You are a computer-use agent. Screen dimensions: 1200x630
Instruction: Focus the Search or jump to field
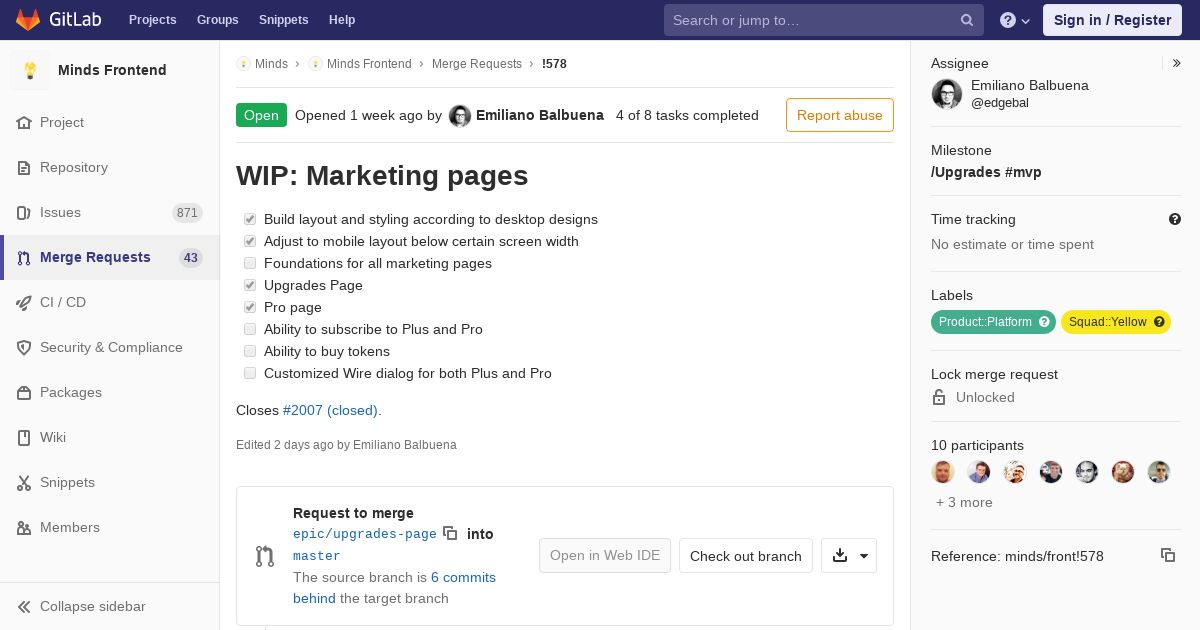810,20
